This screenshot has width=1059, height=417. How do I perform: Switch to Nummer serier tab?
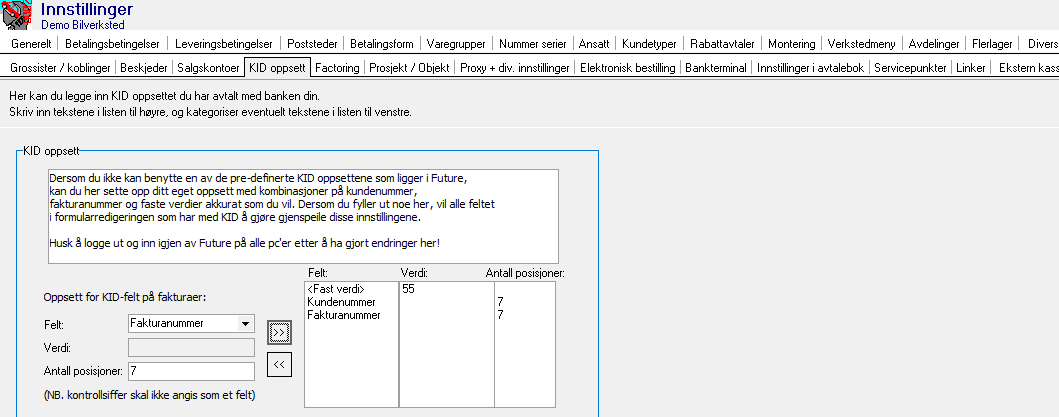click(x=533, y=44)
